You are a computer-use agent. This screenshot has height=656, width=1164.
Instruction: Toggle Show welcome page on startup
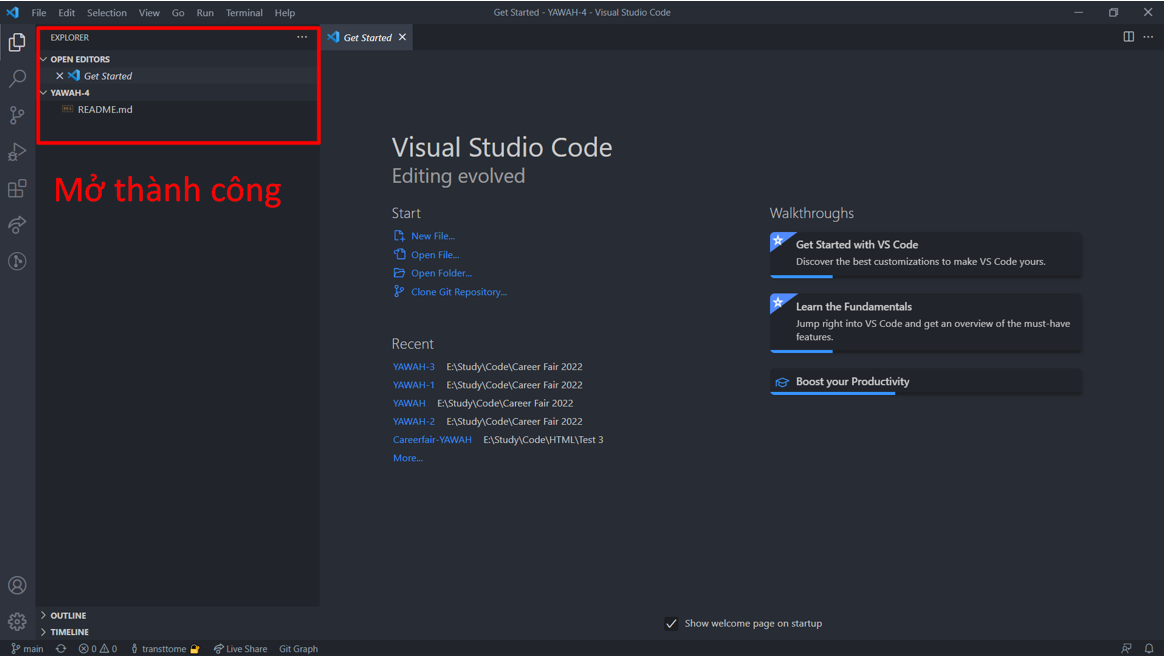[671, 623]
